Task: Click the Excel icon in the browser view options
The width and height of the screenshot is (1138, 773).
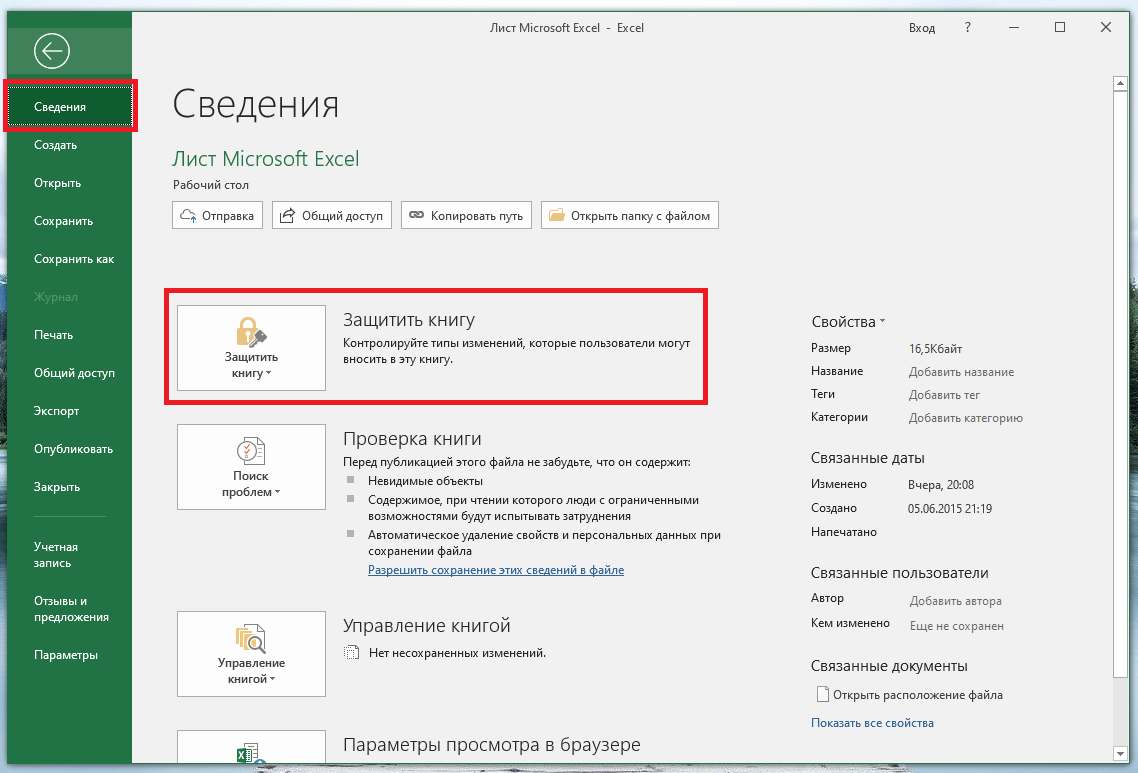Action: tap(251, 753)
